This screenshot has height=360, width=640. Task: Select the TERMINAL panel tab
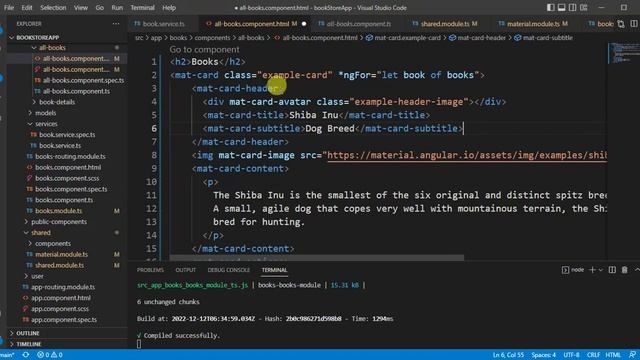274,270
